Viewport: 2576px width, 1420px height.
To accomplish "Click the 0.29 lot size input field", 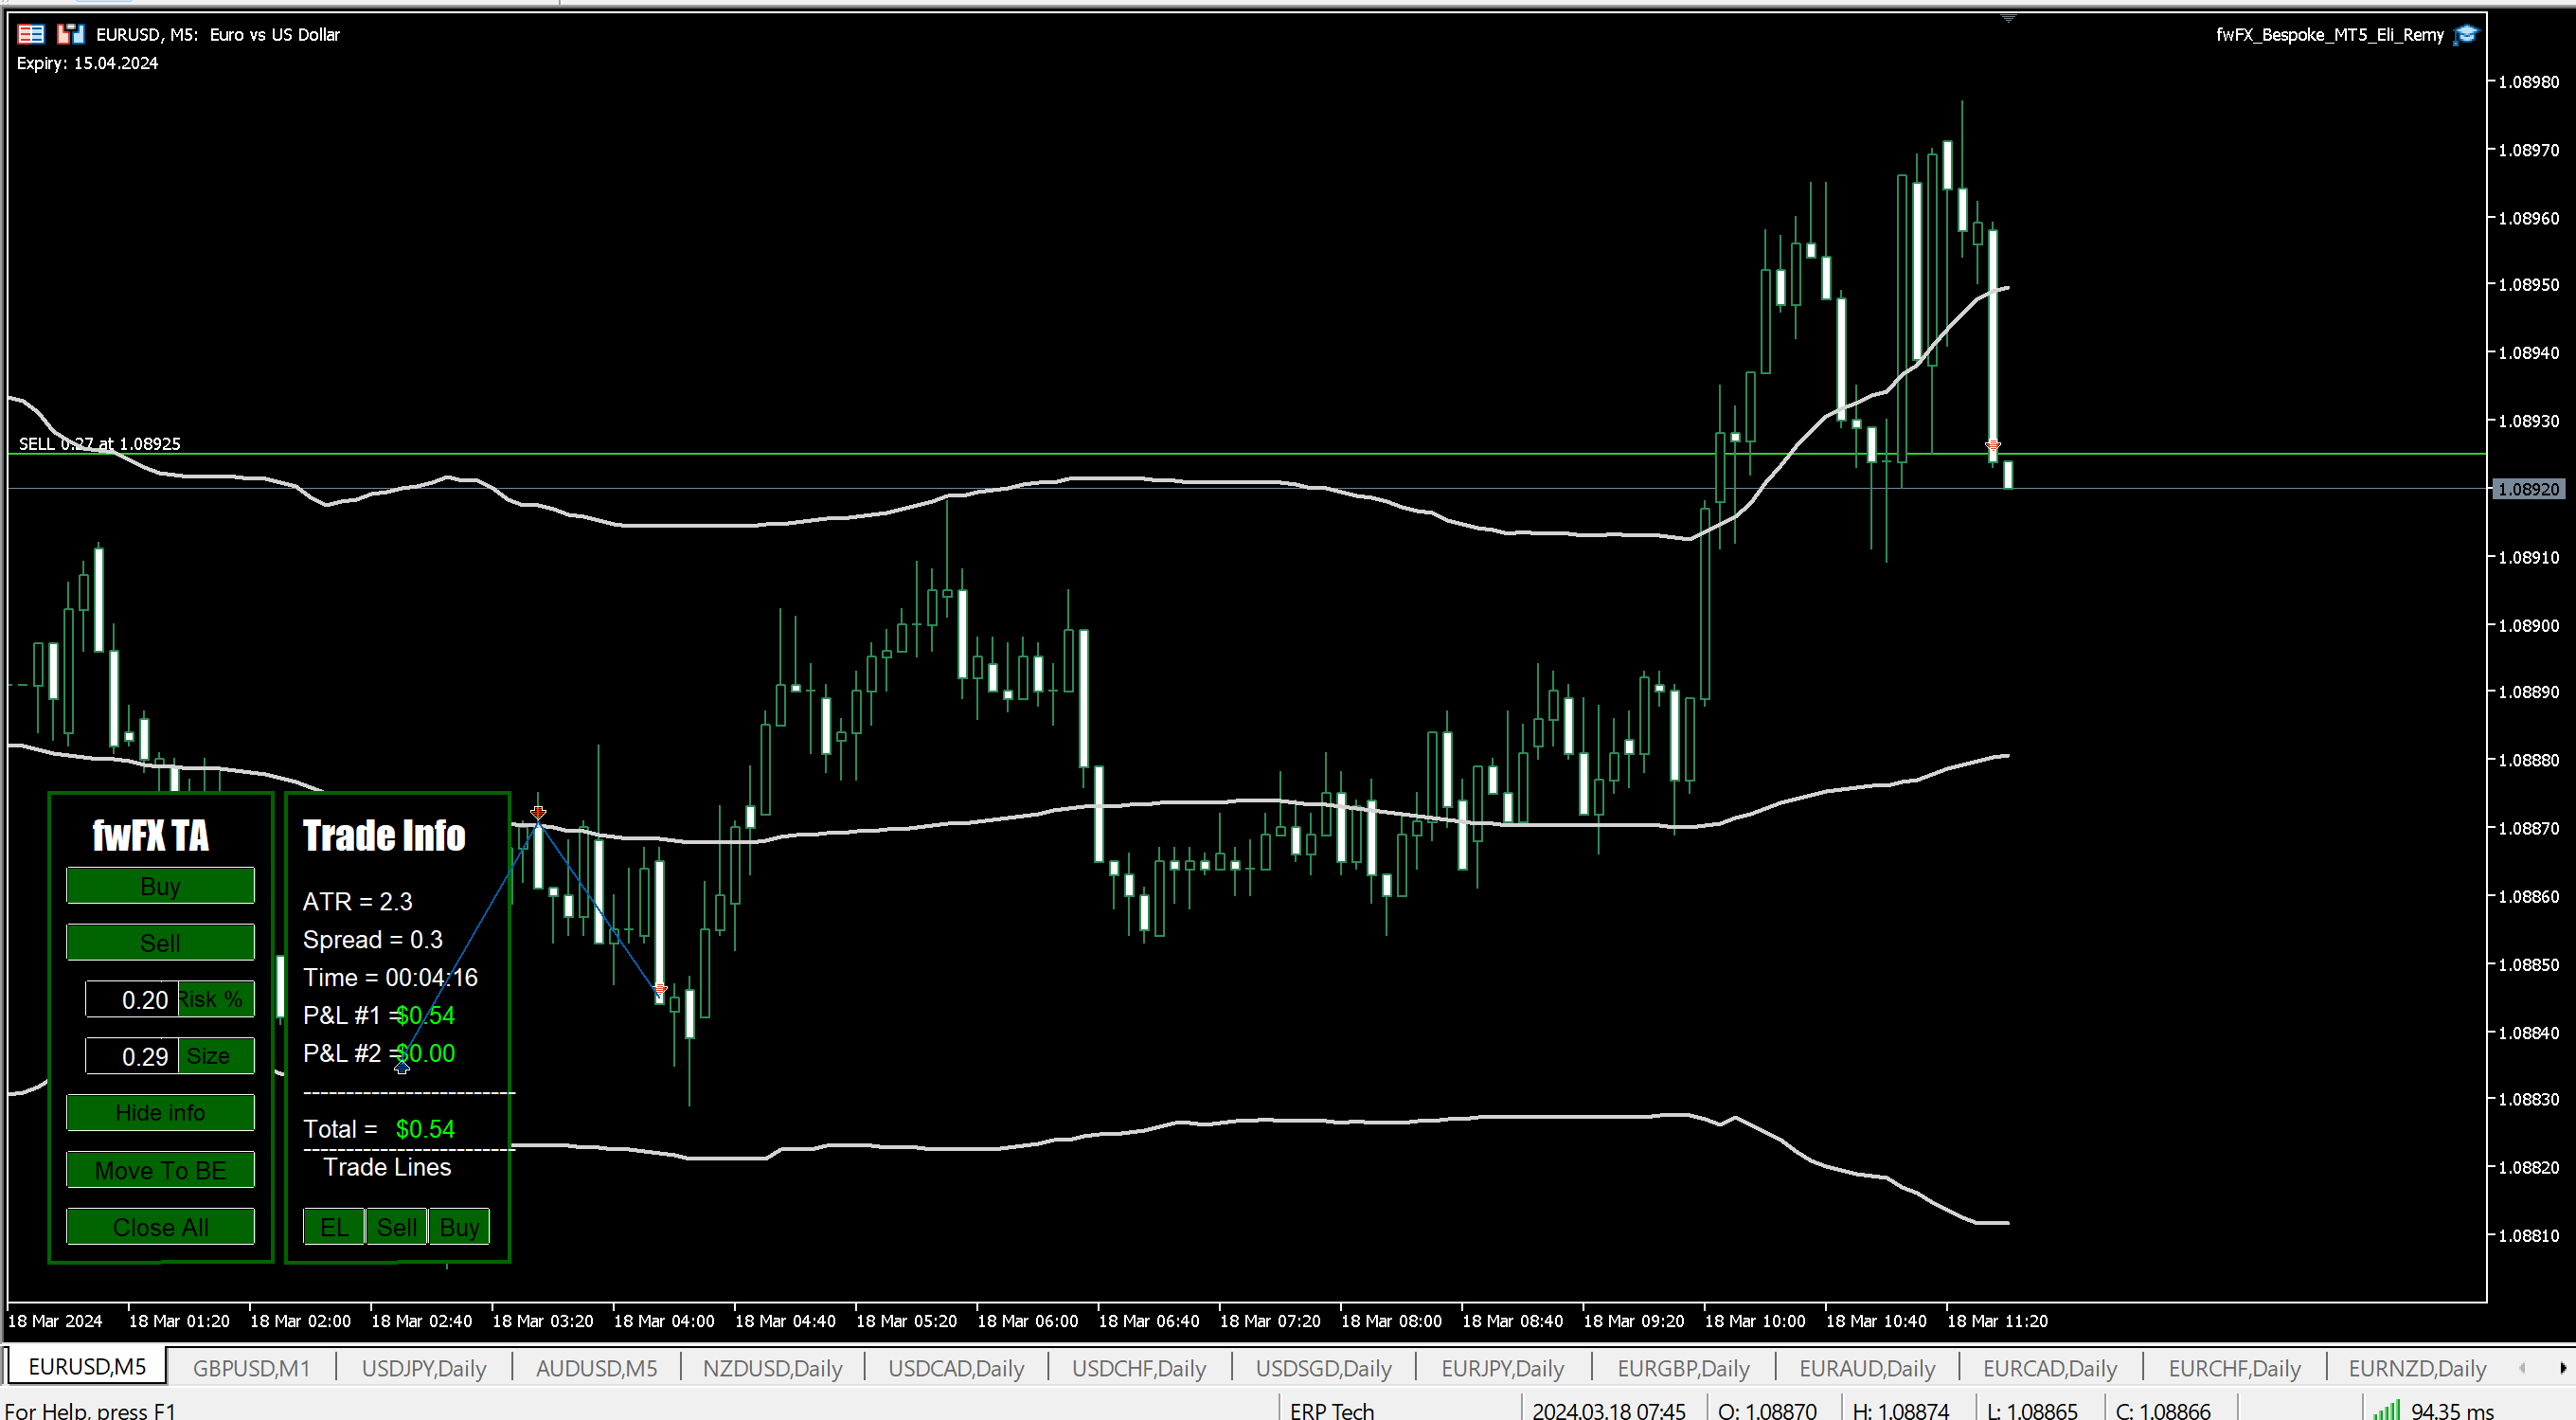I will coord(132,1056).
